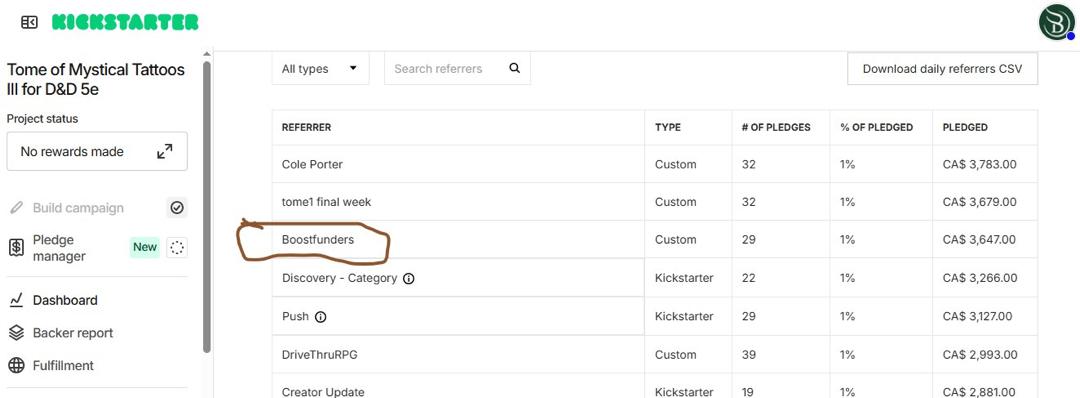Click pledge count 22 for Discovery - Category

748,278
